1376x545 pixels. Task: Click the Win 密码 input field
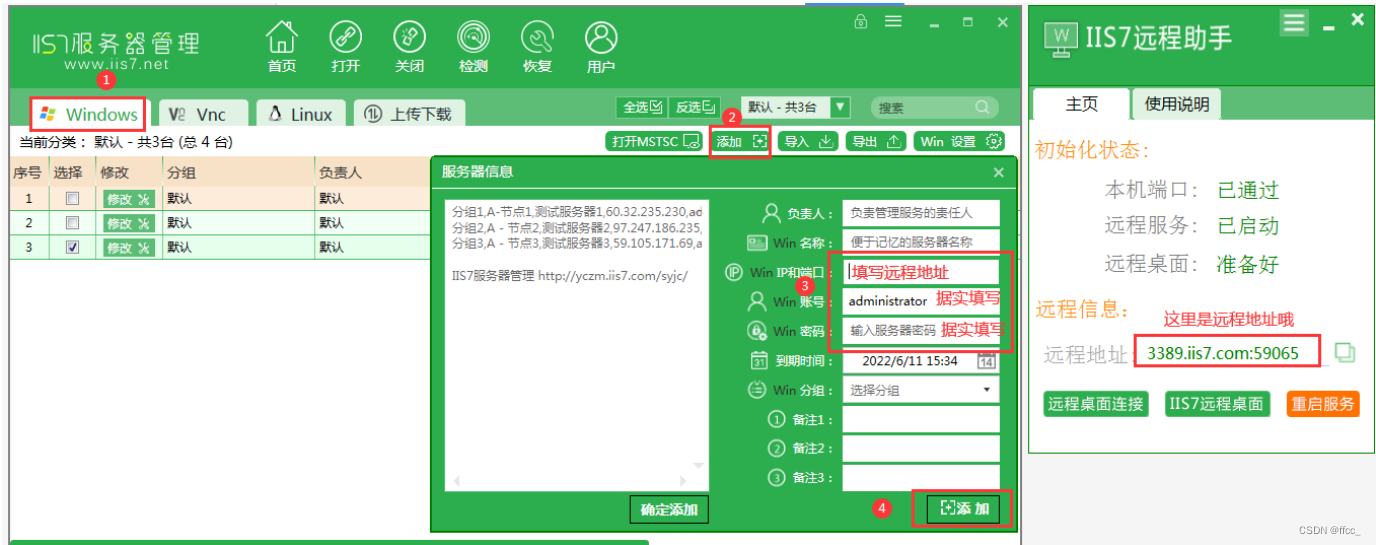(921, 330)
